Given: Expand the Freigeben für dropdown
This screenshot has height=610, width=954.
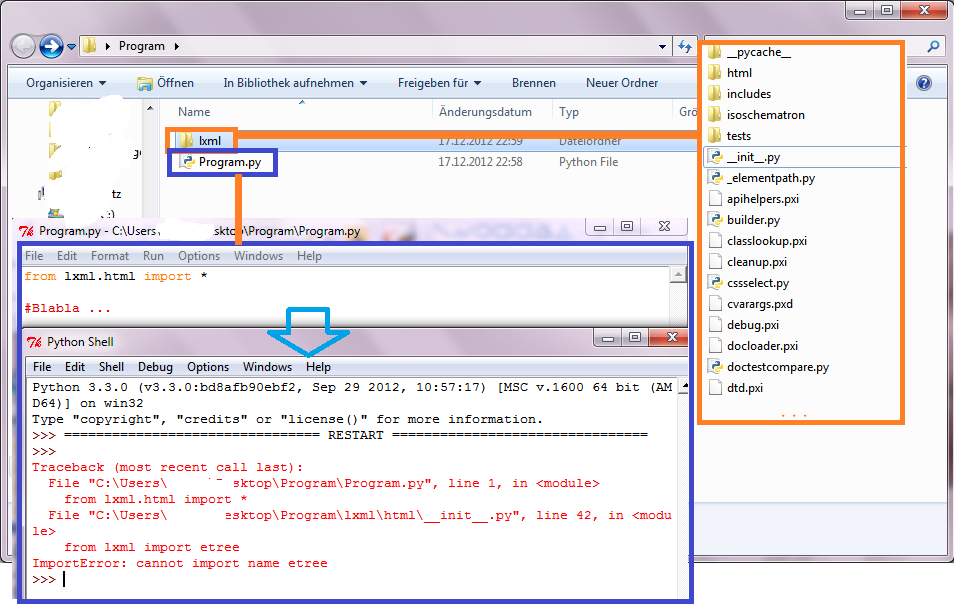Looking at the screenshot, I should [439, 83].
